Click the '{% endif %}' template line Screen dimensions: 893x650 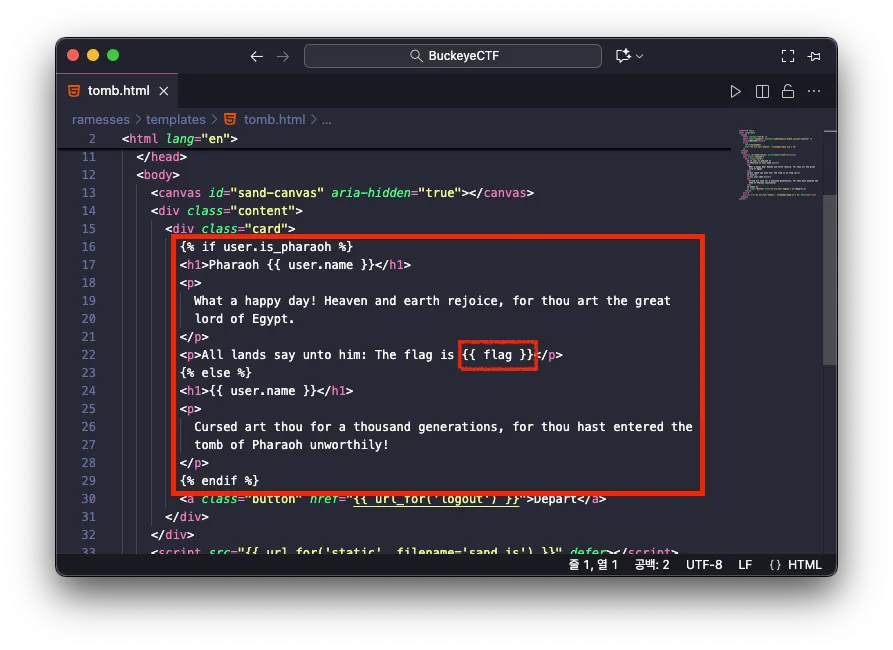coord(219,481)
